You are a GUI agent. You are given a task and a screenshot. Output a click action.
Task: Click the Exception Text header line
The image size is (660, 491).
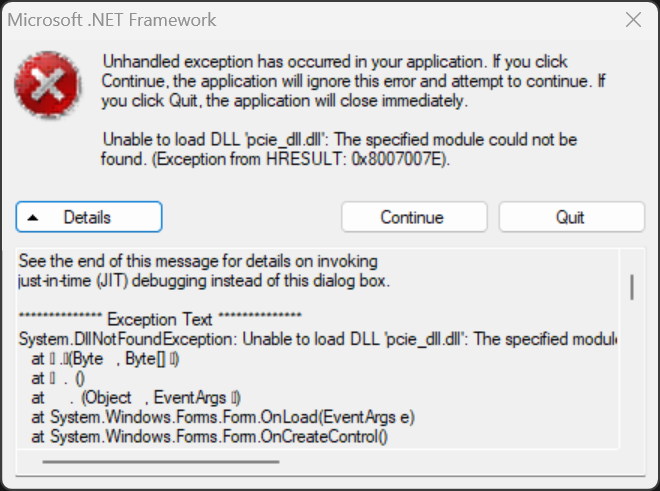tap(160, 320)
